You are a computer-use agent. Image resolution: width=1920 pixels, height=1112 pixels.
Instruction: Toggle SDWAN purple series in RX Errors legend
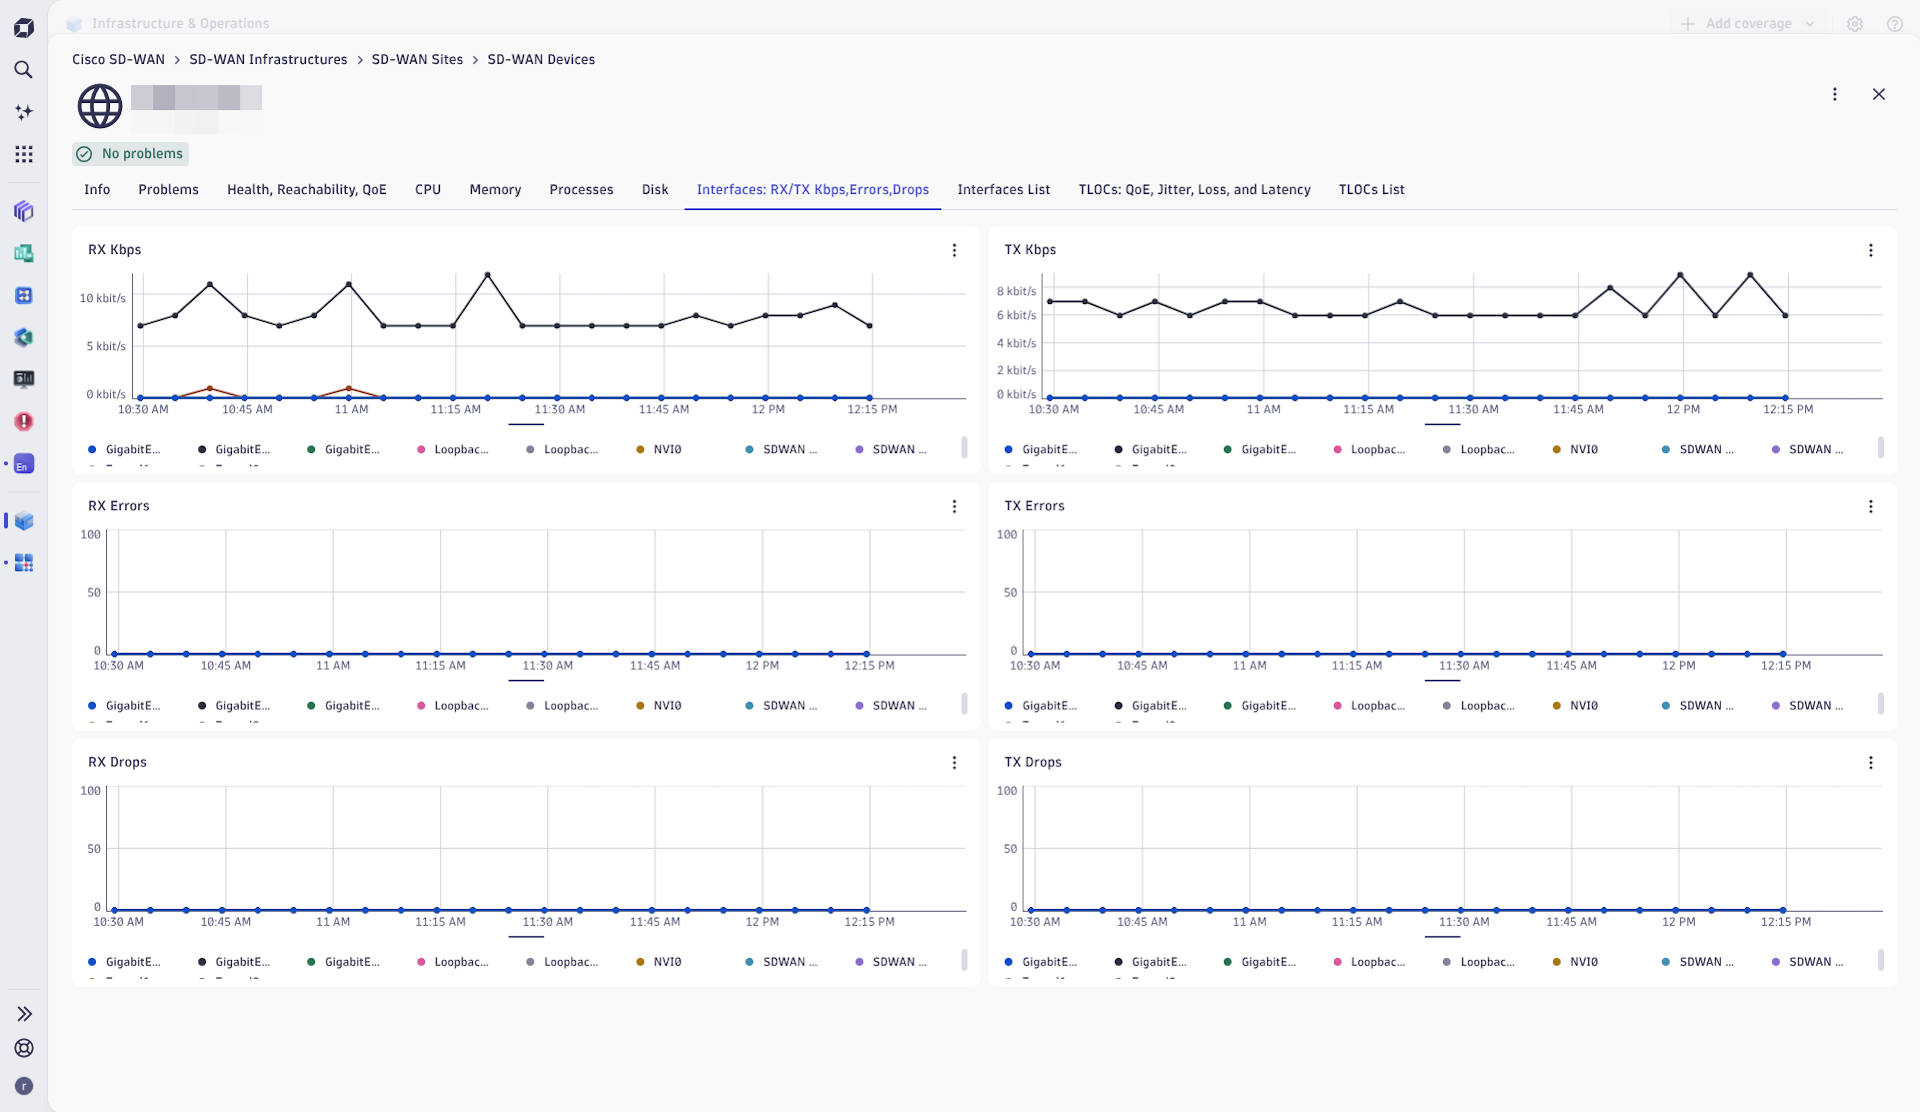coord(891,706)
